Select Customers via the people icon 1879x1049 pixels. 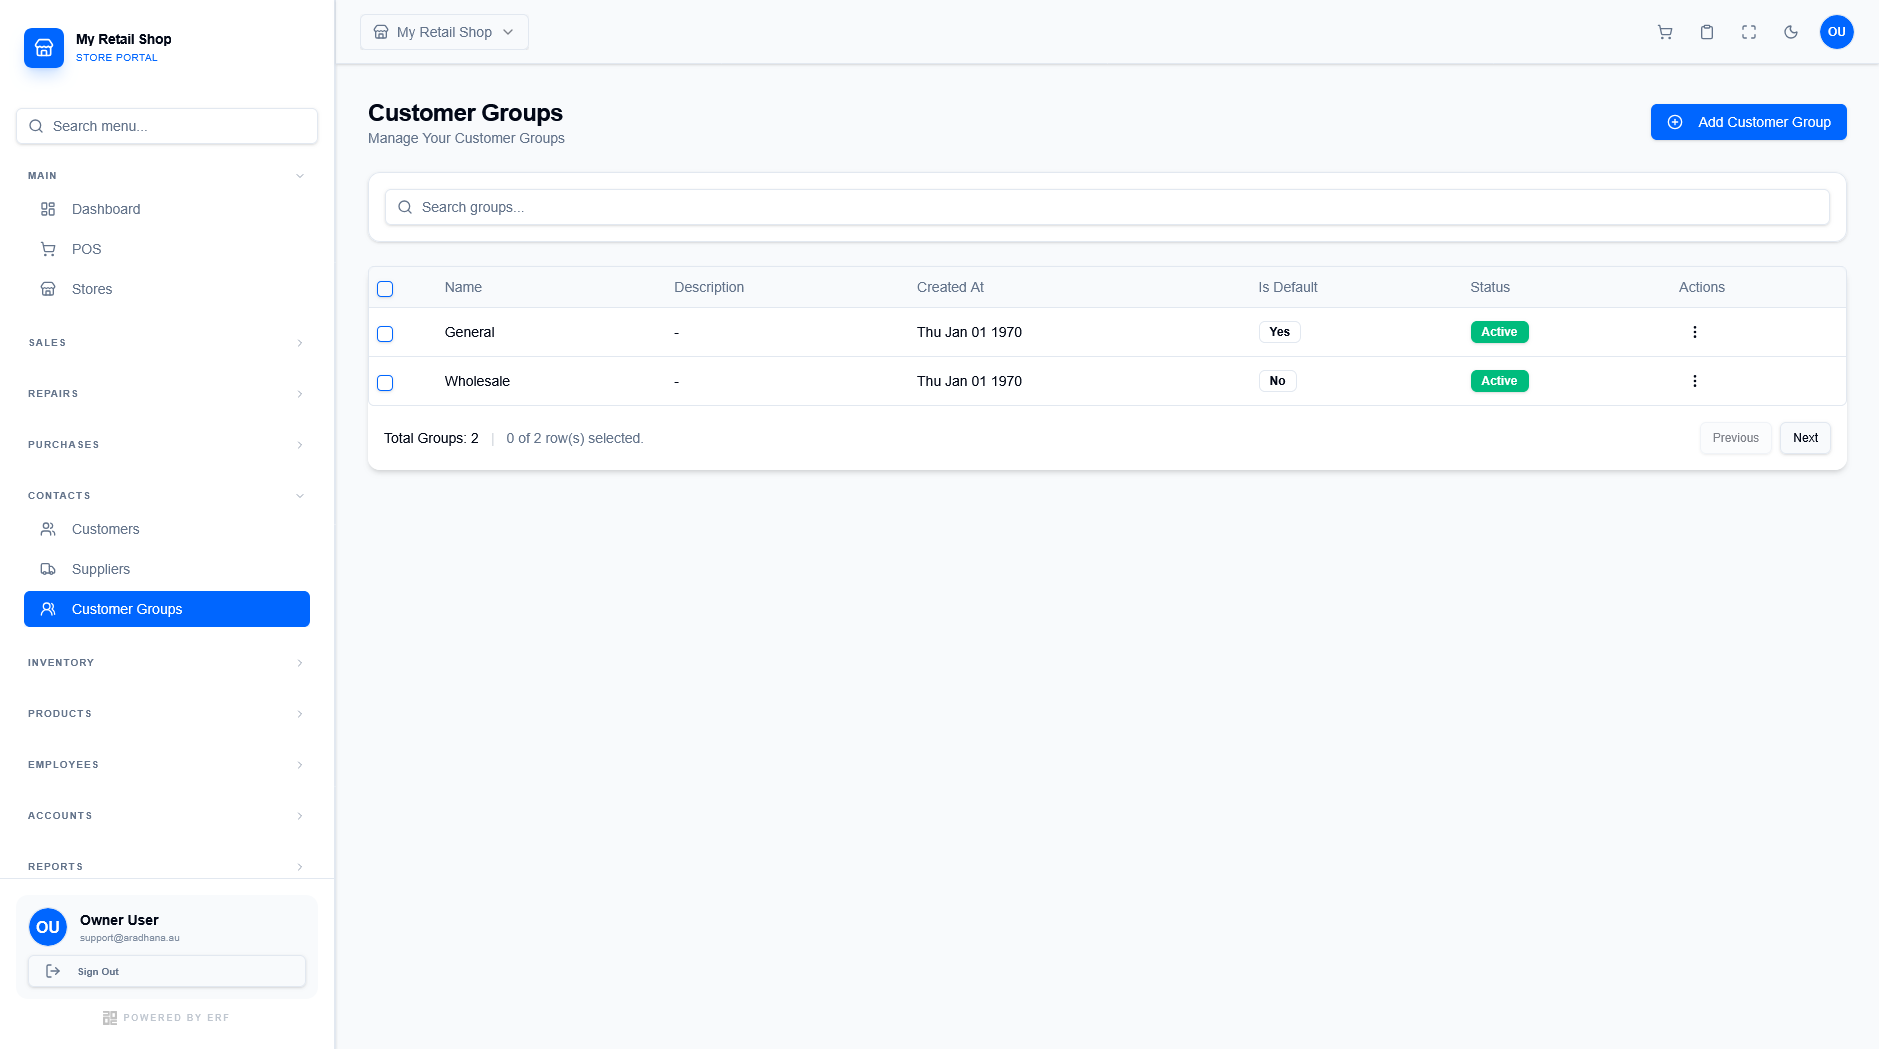pyautogui.click(x=48, y=528)
